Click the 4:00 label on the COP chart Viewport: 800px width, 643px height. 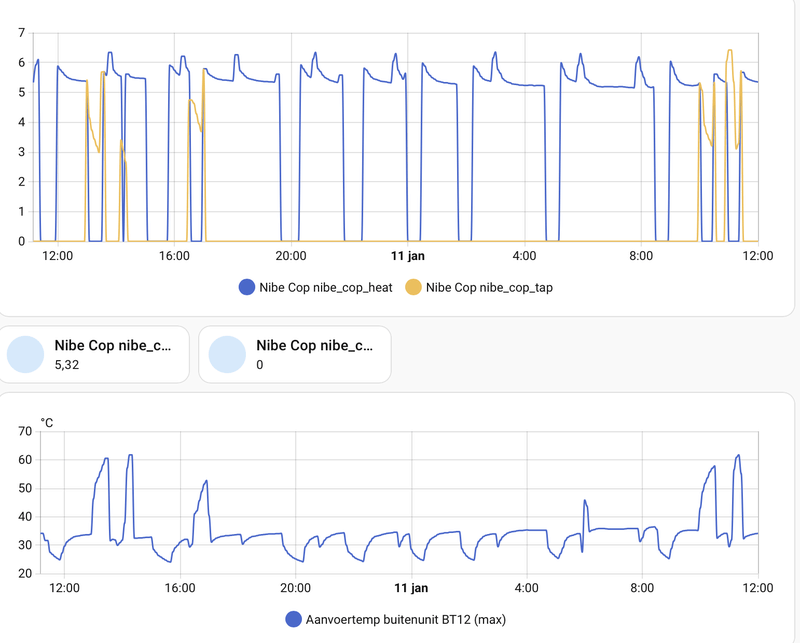point(525,256)
